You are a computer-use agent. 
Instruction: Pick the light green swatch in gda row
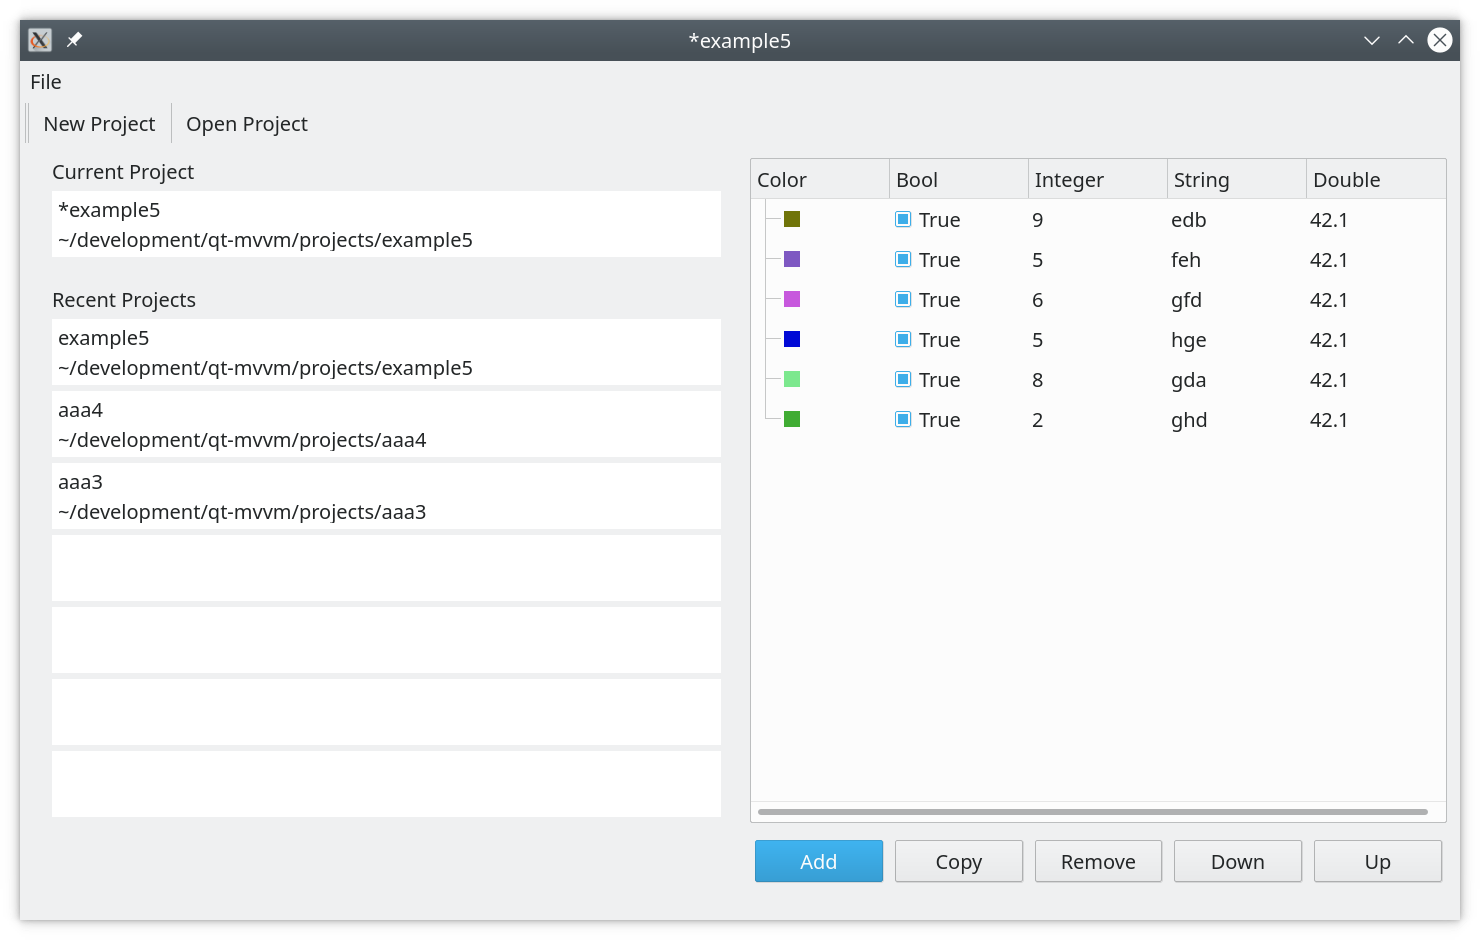click(792, 379)
